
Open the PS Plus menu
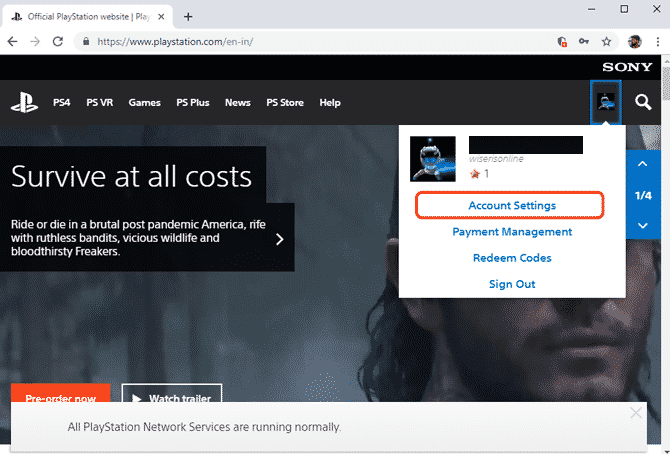[193, 103]
